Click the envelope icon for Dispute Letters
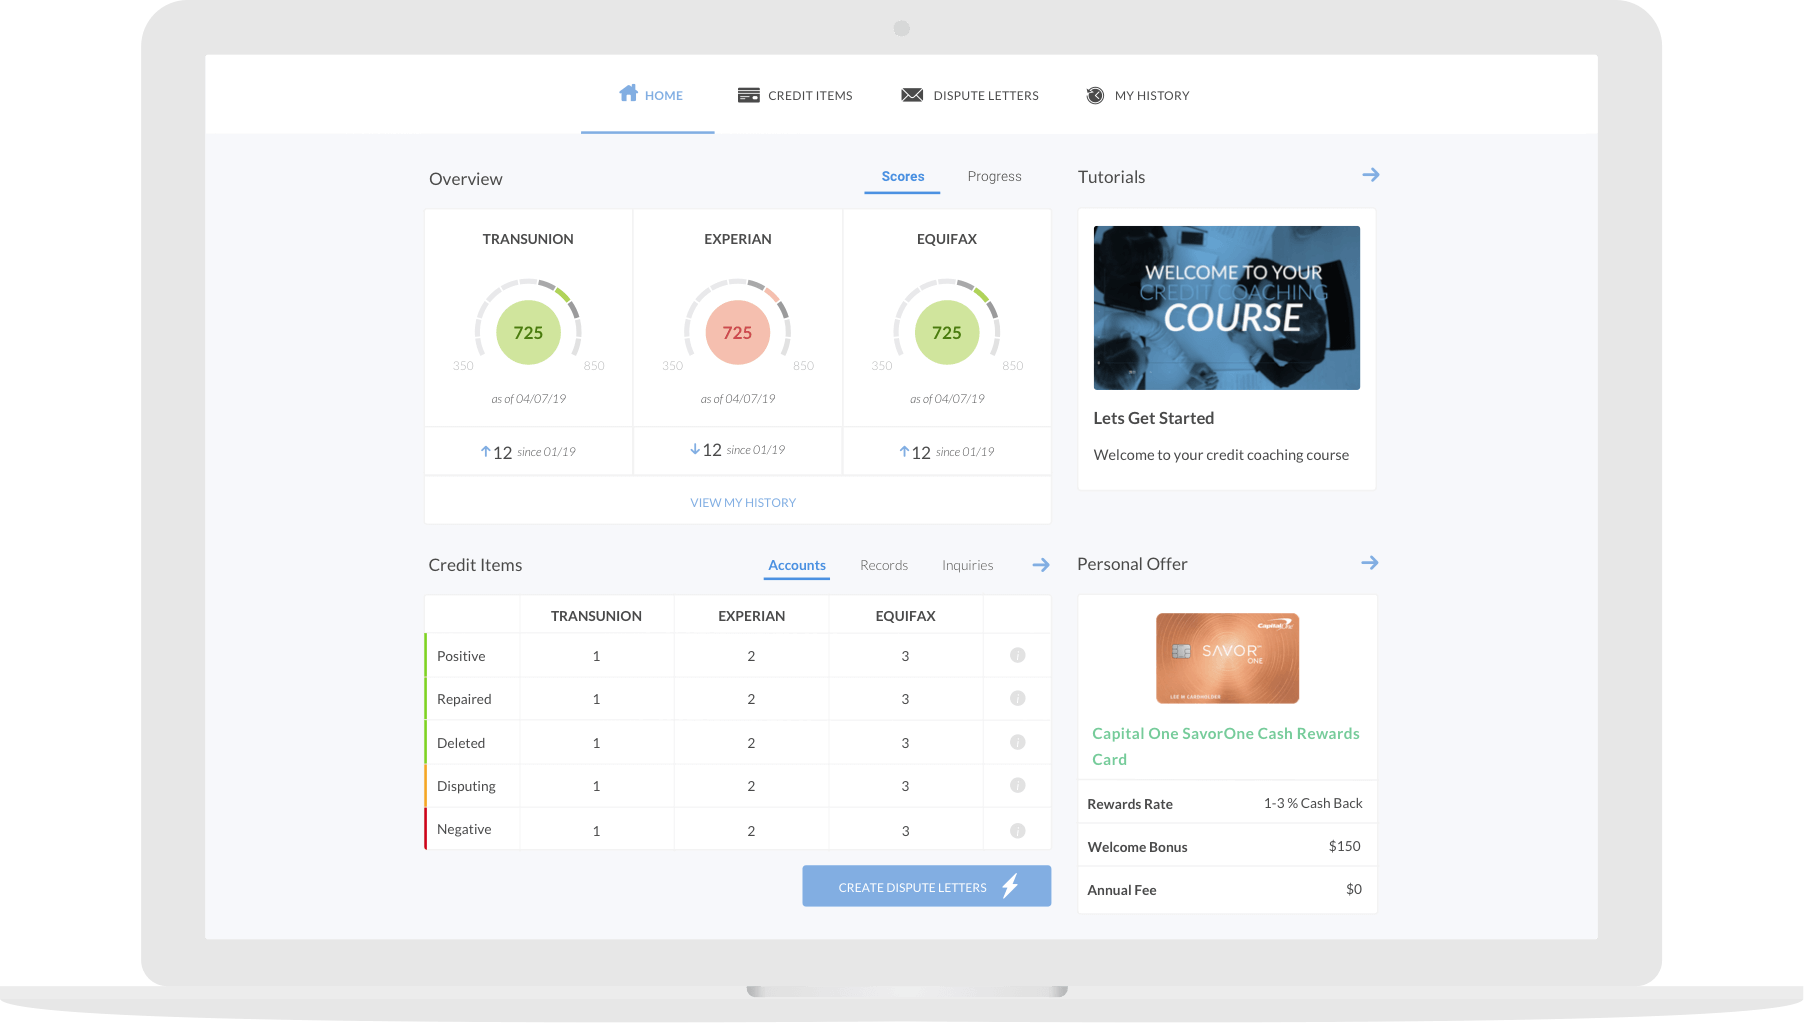 click(x=911, y=94)
